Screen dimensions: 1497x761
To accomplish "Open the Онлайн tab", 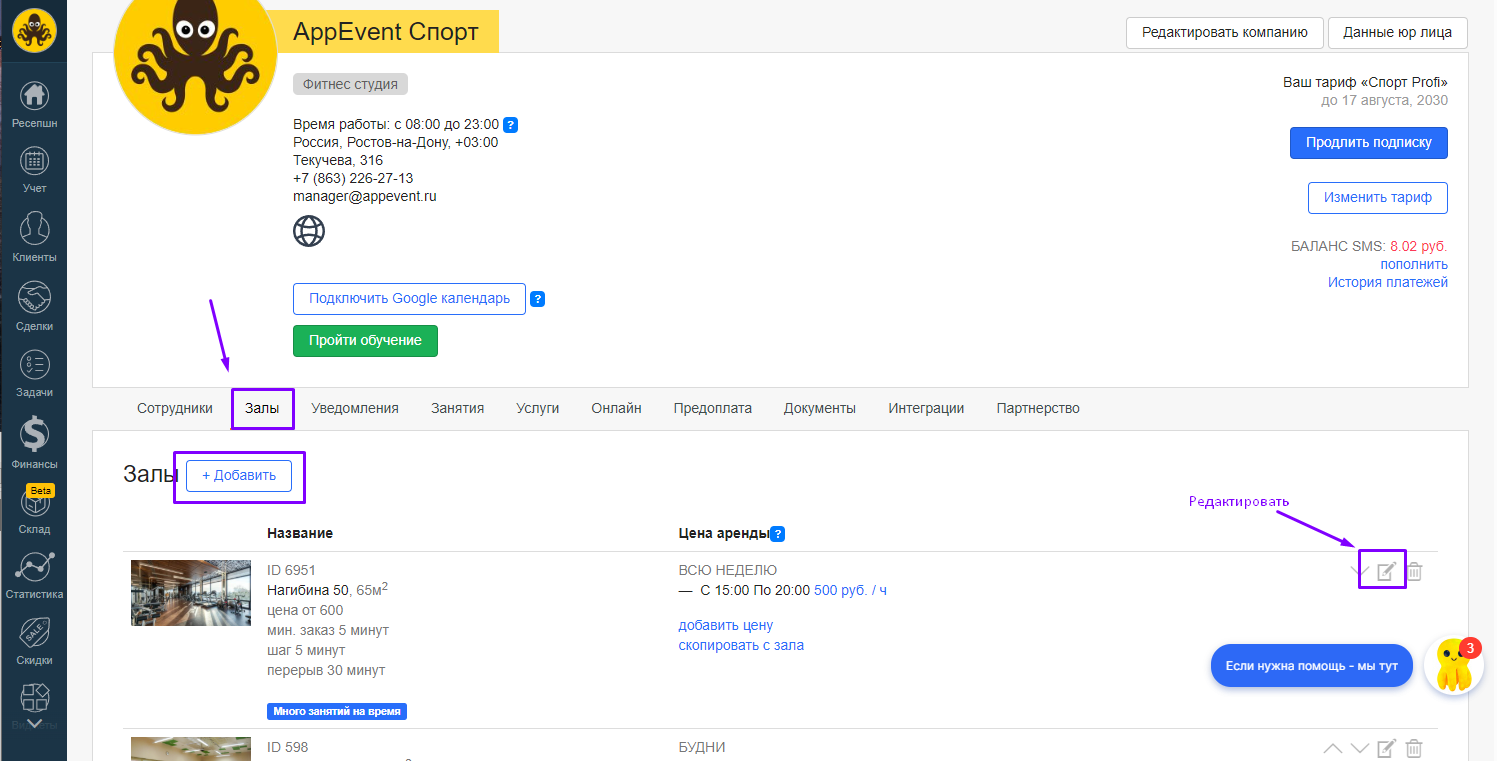I will 616,408.
